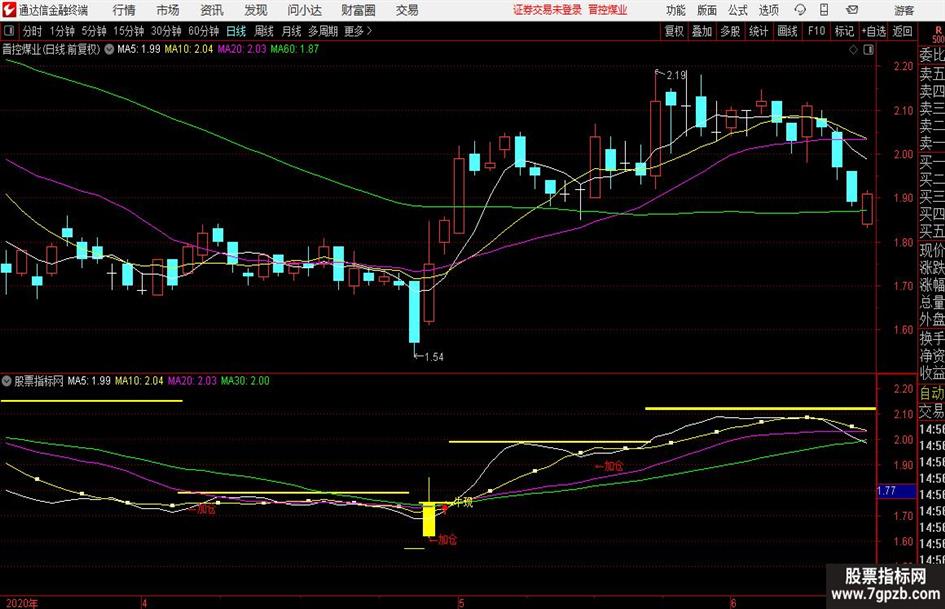Click the yellow MA10: 2.04 main chart label

click(x=189, y=49)
